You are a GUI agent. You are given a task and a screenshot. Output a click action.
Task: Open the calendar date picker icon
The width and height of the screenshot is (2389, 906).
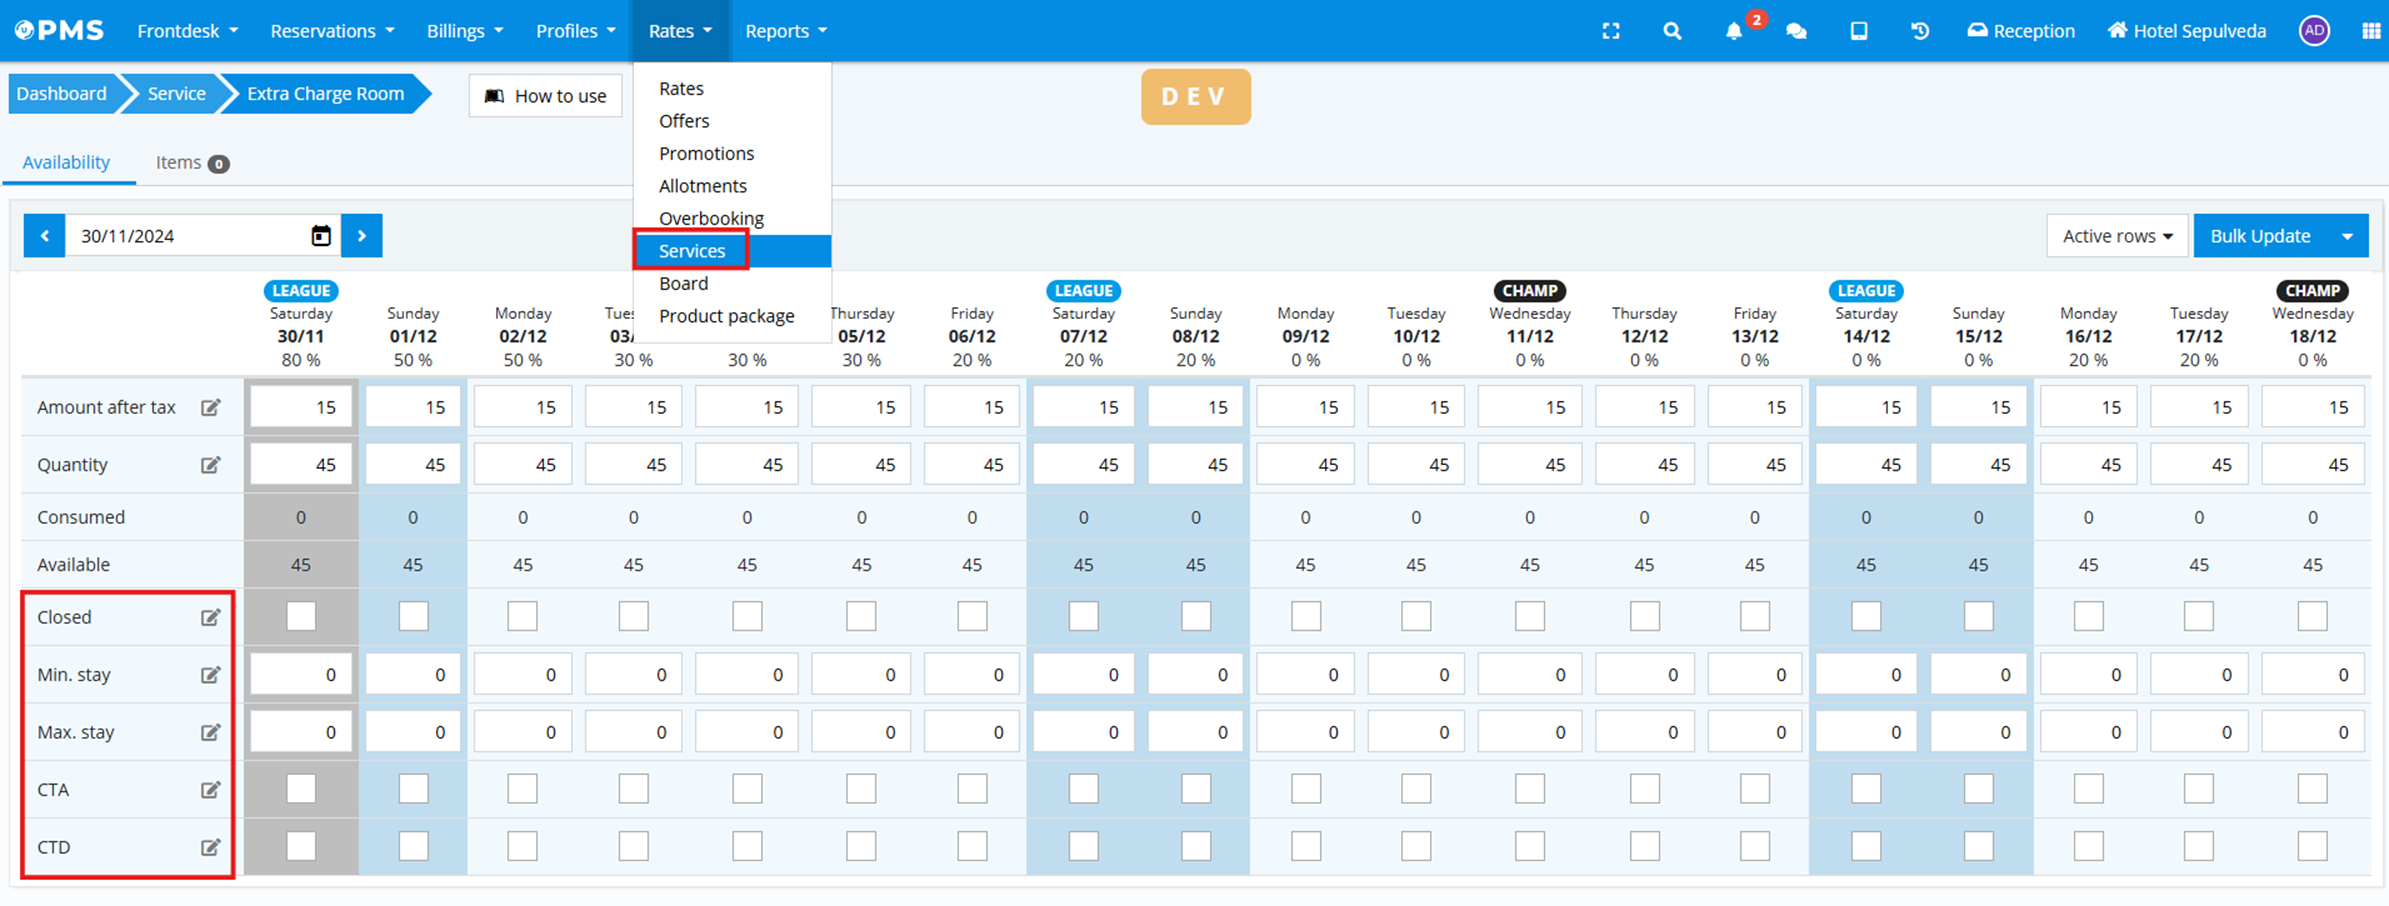pos(321,236)
